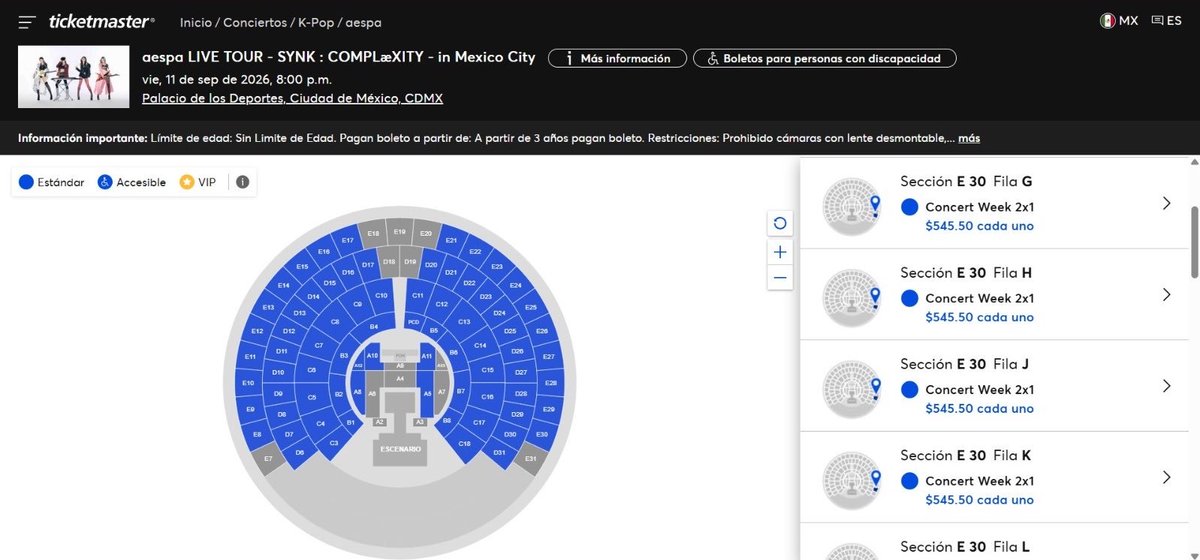The image size is (1200, 560).
Task: Click the ticket list scrollbar thumb
Action: click(1193, 242)
